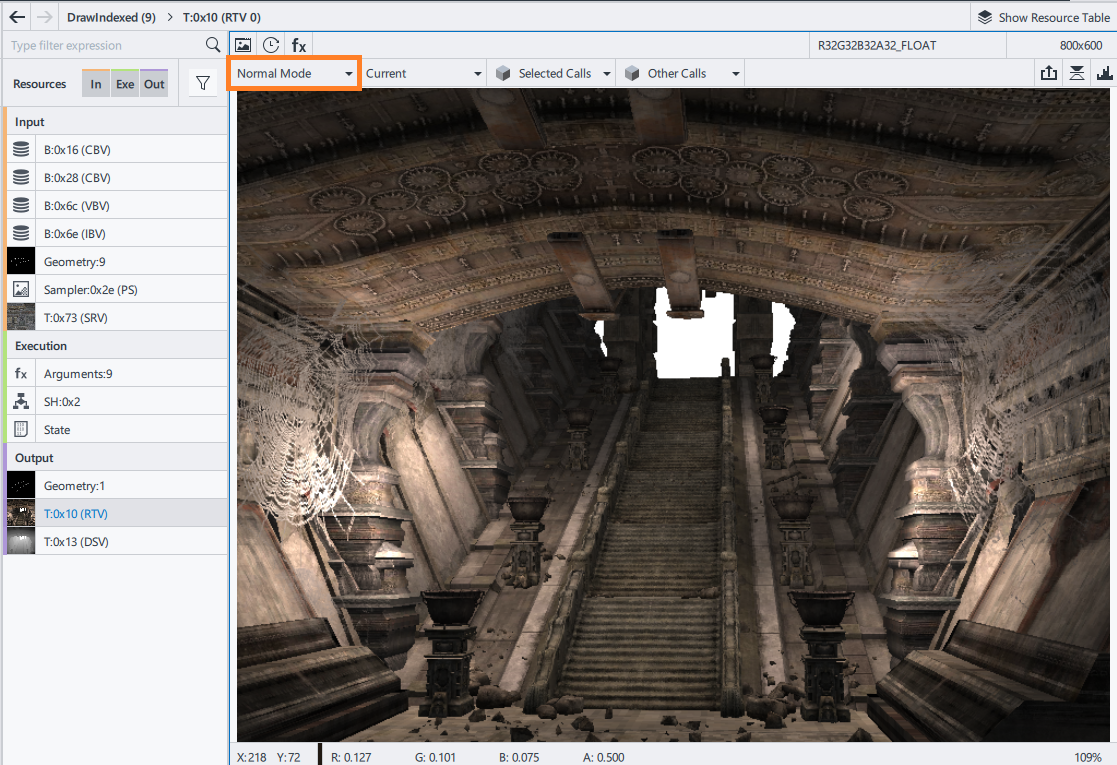Toggle the Out resources filter
Screen dimensions: 1117x765
(x=154, y=84)
